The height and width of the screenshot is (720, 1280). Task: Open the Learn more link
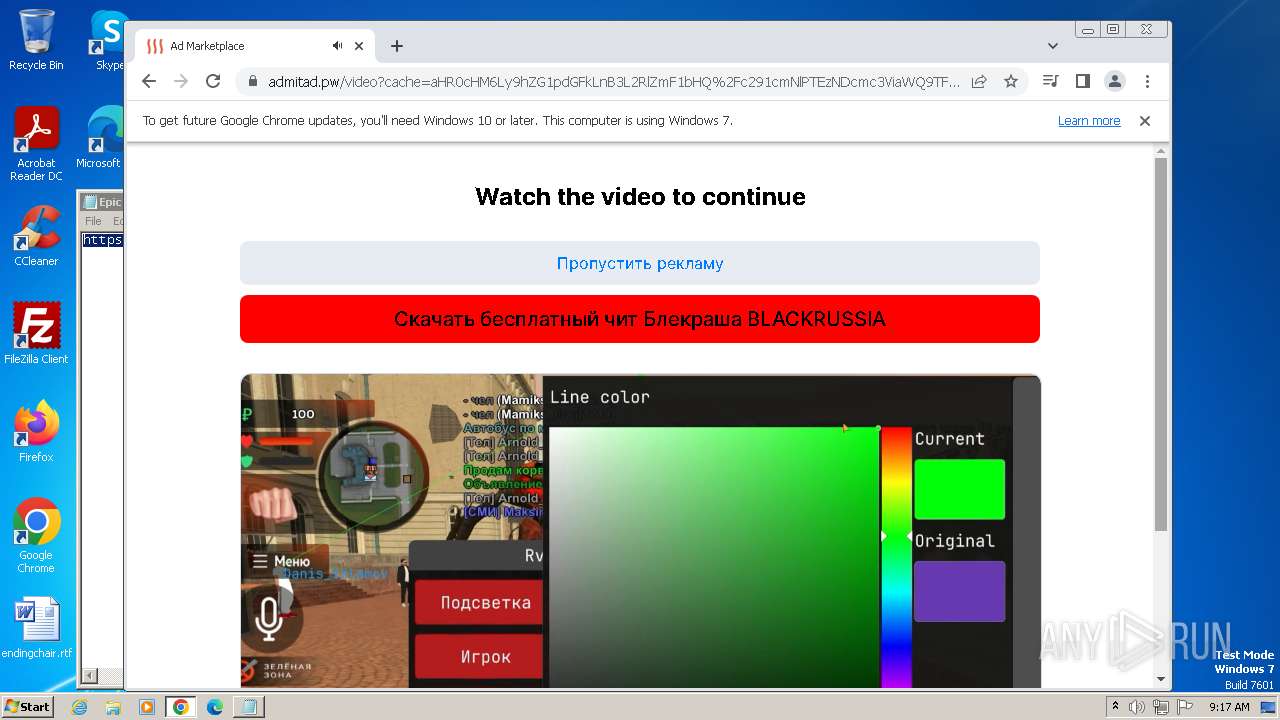[1089, 121]
